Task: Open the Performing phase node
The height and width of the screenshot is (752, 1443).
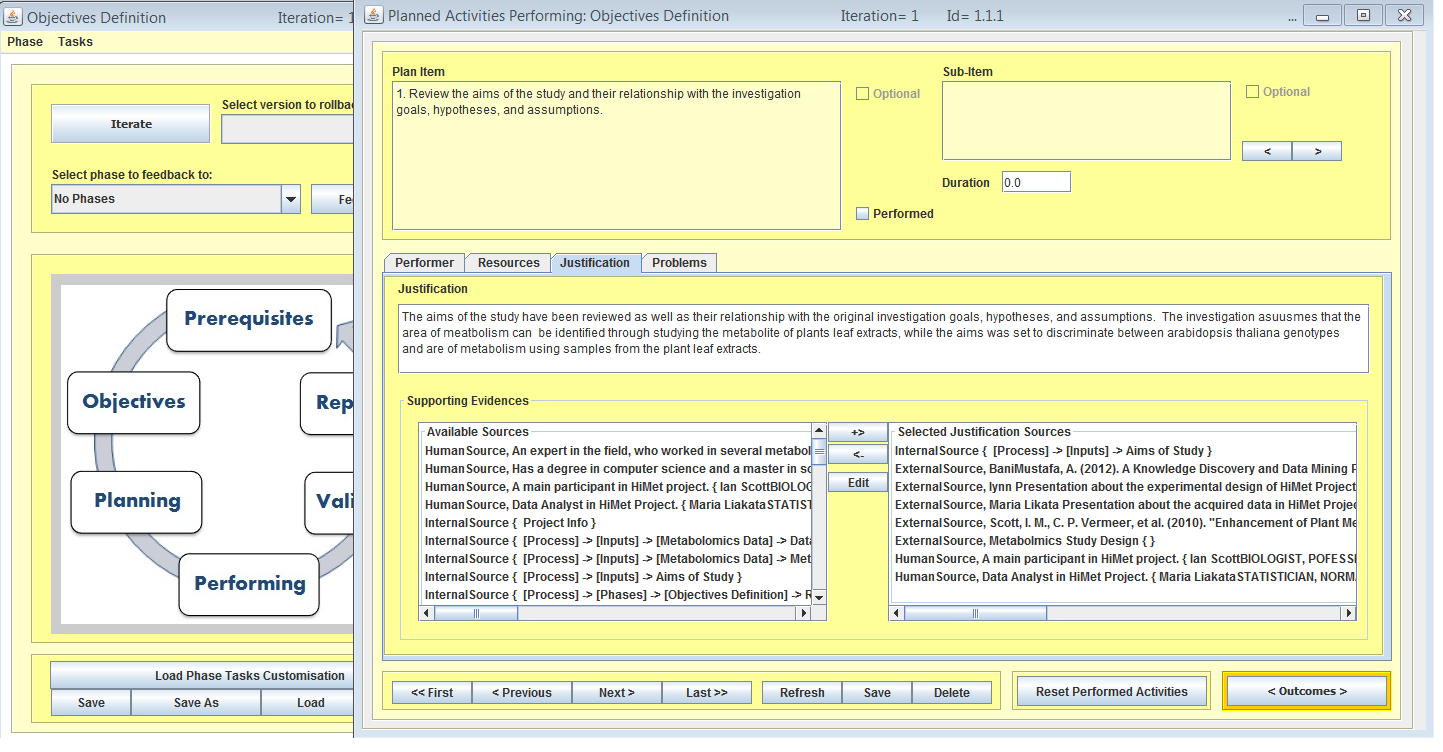Action: [x=249, y=584]
